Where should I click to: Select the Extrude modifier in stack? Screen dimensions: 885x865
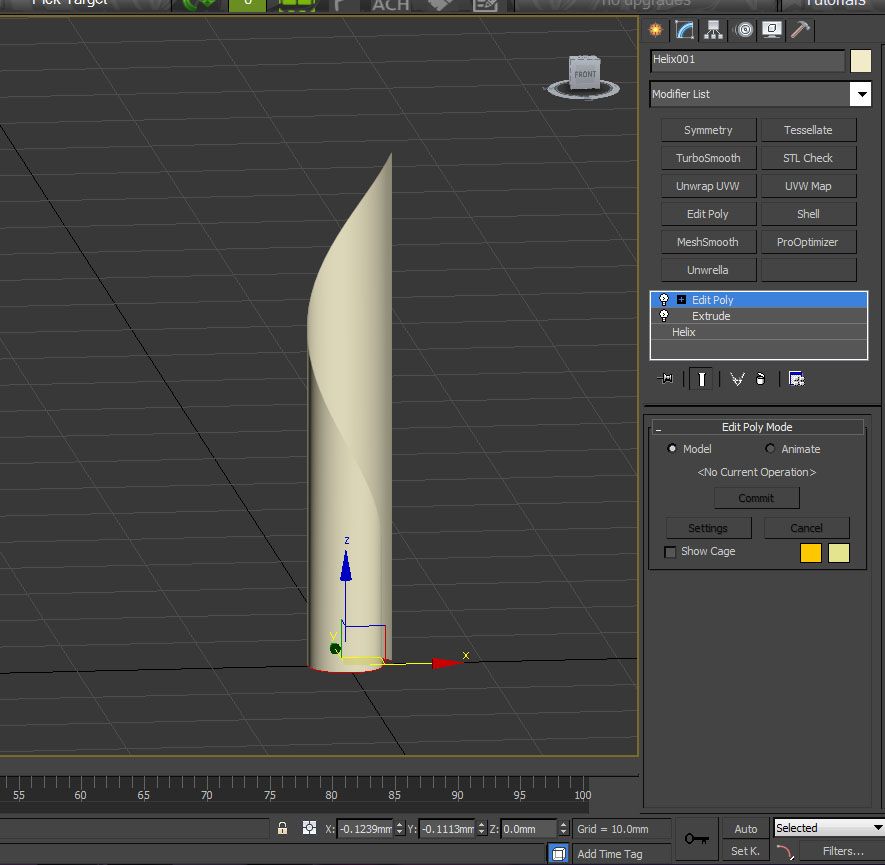710,316
